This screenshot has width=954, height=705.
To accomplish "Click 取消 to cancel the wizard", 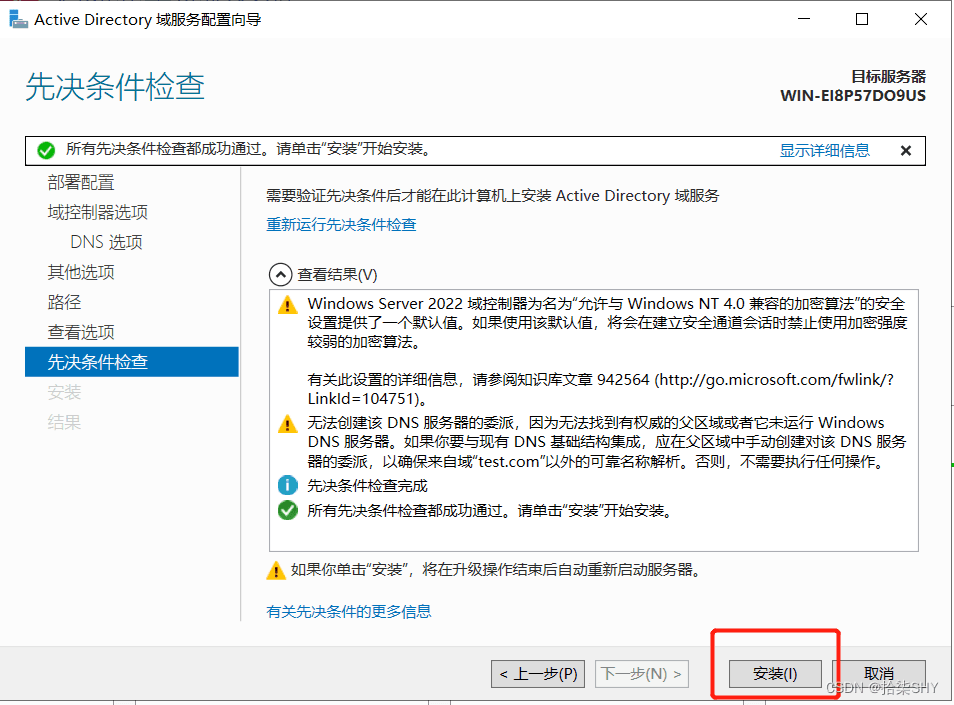I will [879, 674].
